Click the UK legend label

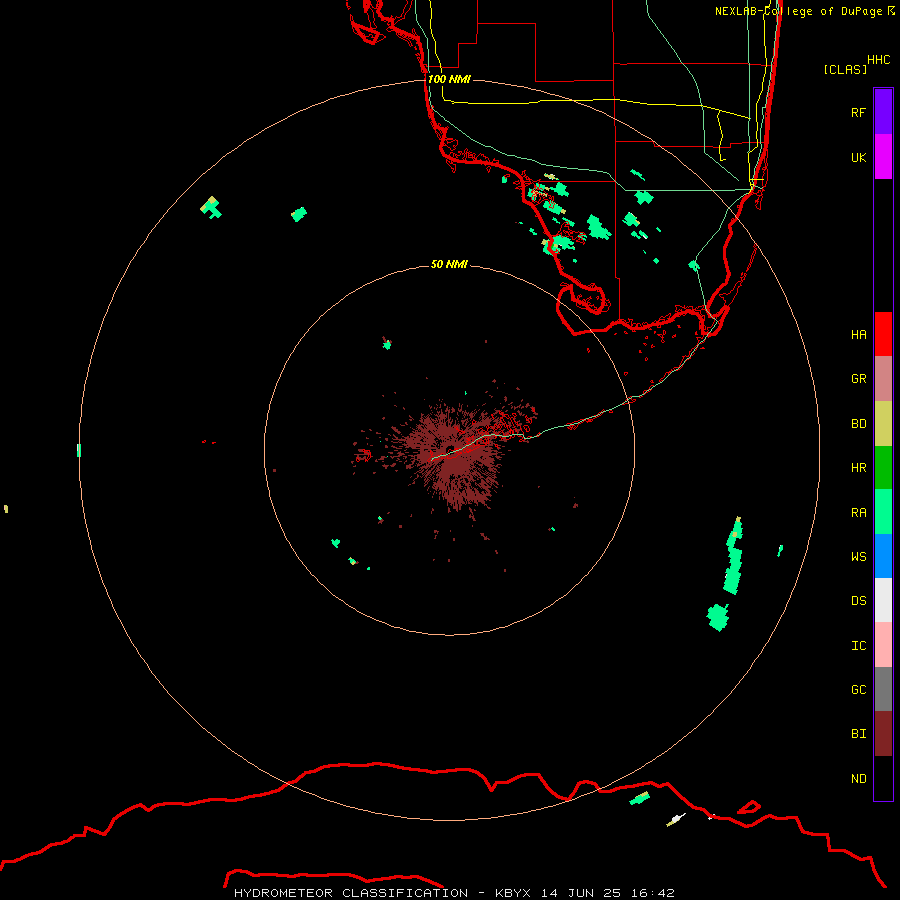coord(858,157)
